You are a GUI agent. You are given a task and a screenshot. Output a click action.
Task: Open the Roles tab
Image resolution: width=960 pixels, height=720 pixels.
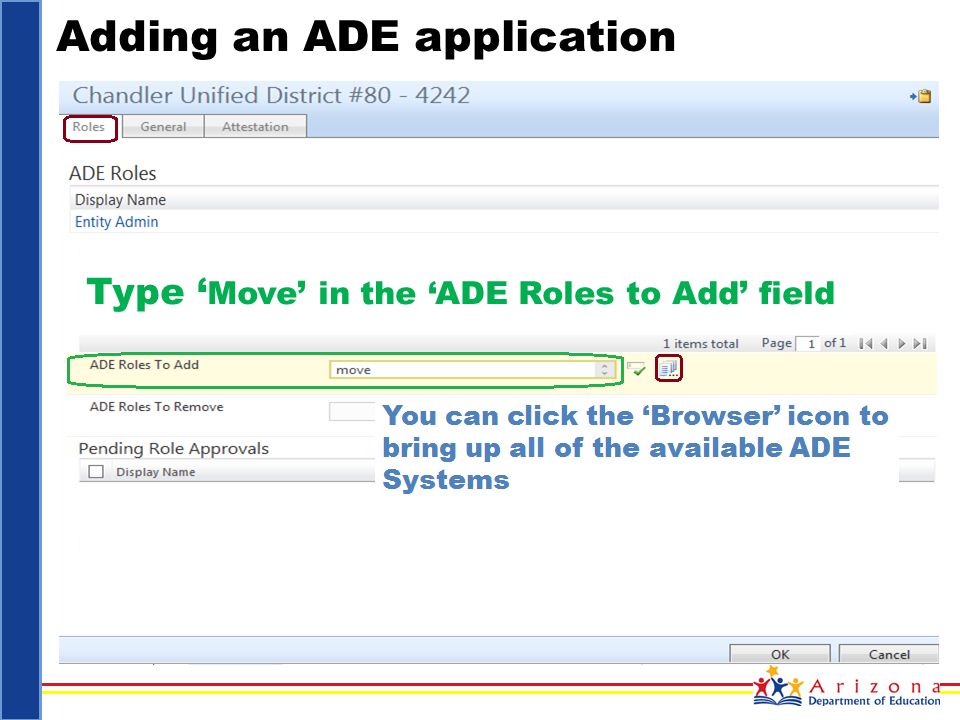(89, 127)
